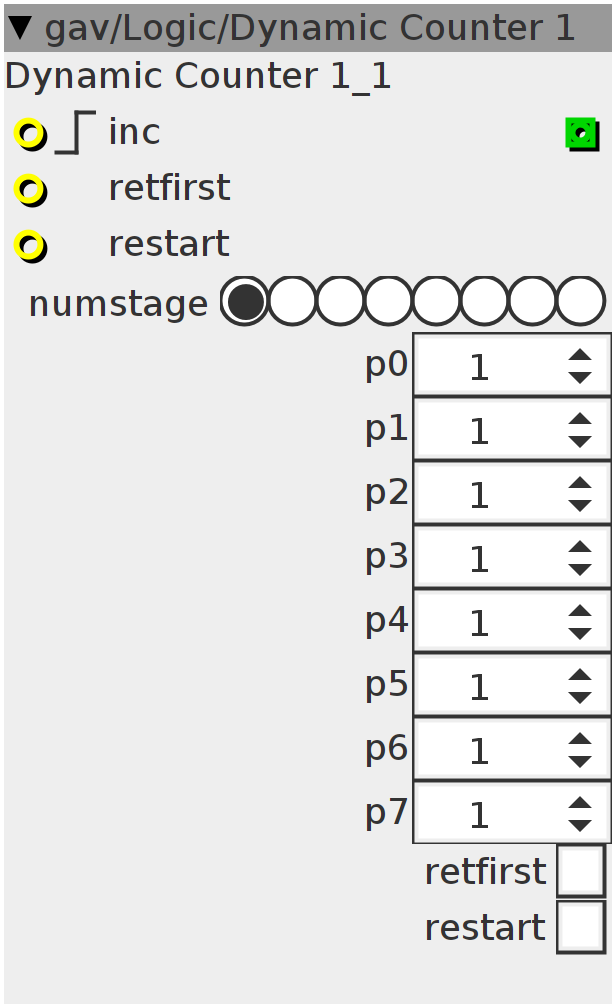Click the Dynamic Counter 1_1 instance name
This screenshot has height=1008, width=616.
tap(198, 76)
